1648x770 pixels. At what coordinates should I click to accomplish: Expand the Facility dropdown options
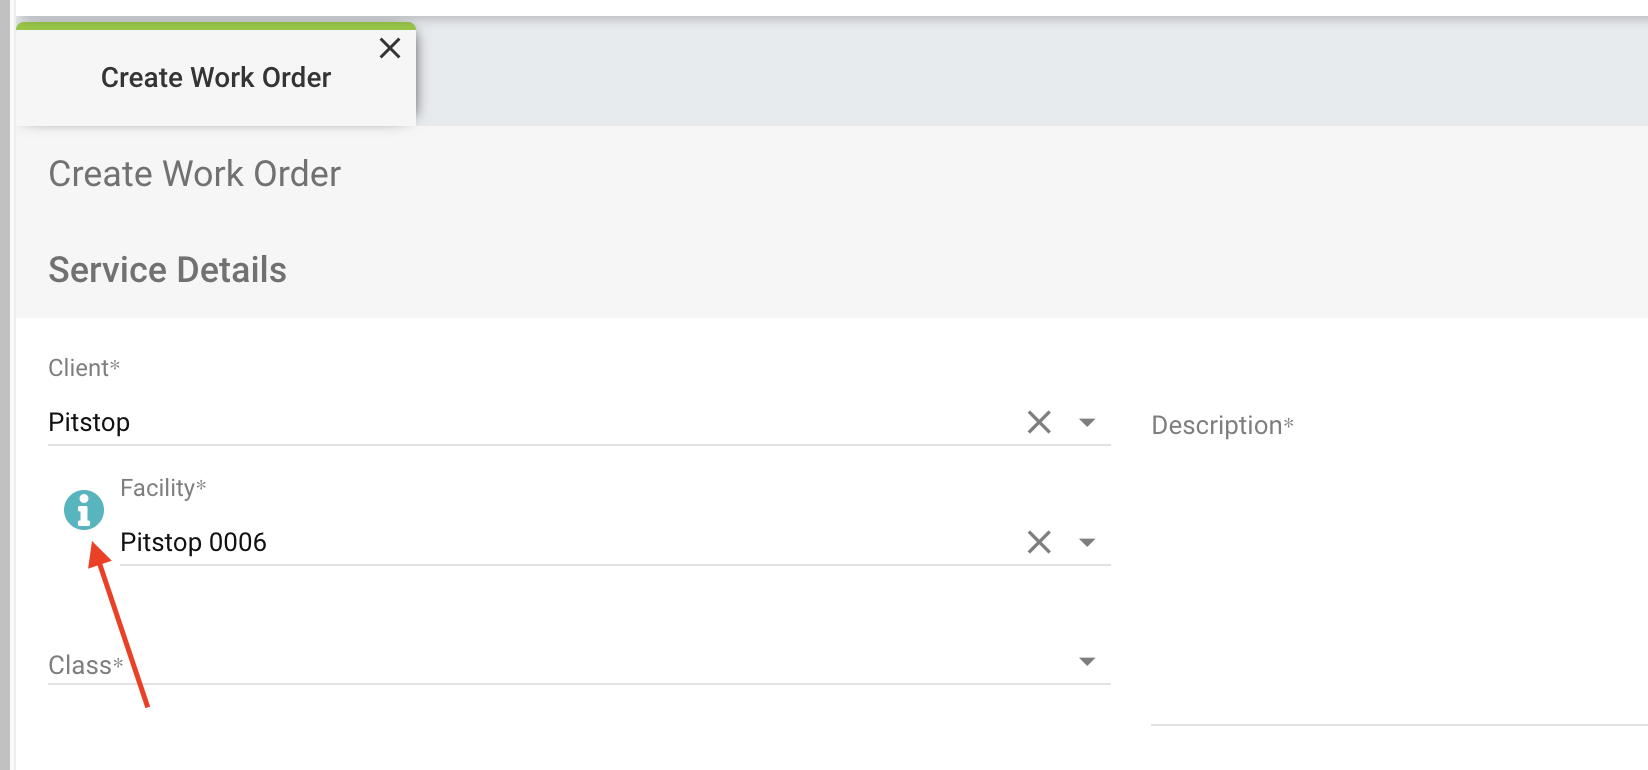(x=1088, y=541)
